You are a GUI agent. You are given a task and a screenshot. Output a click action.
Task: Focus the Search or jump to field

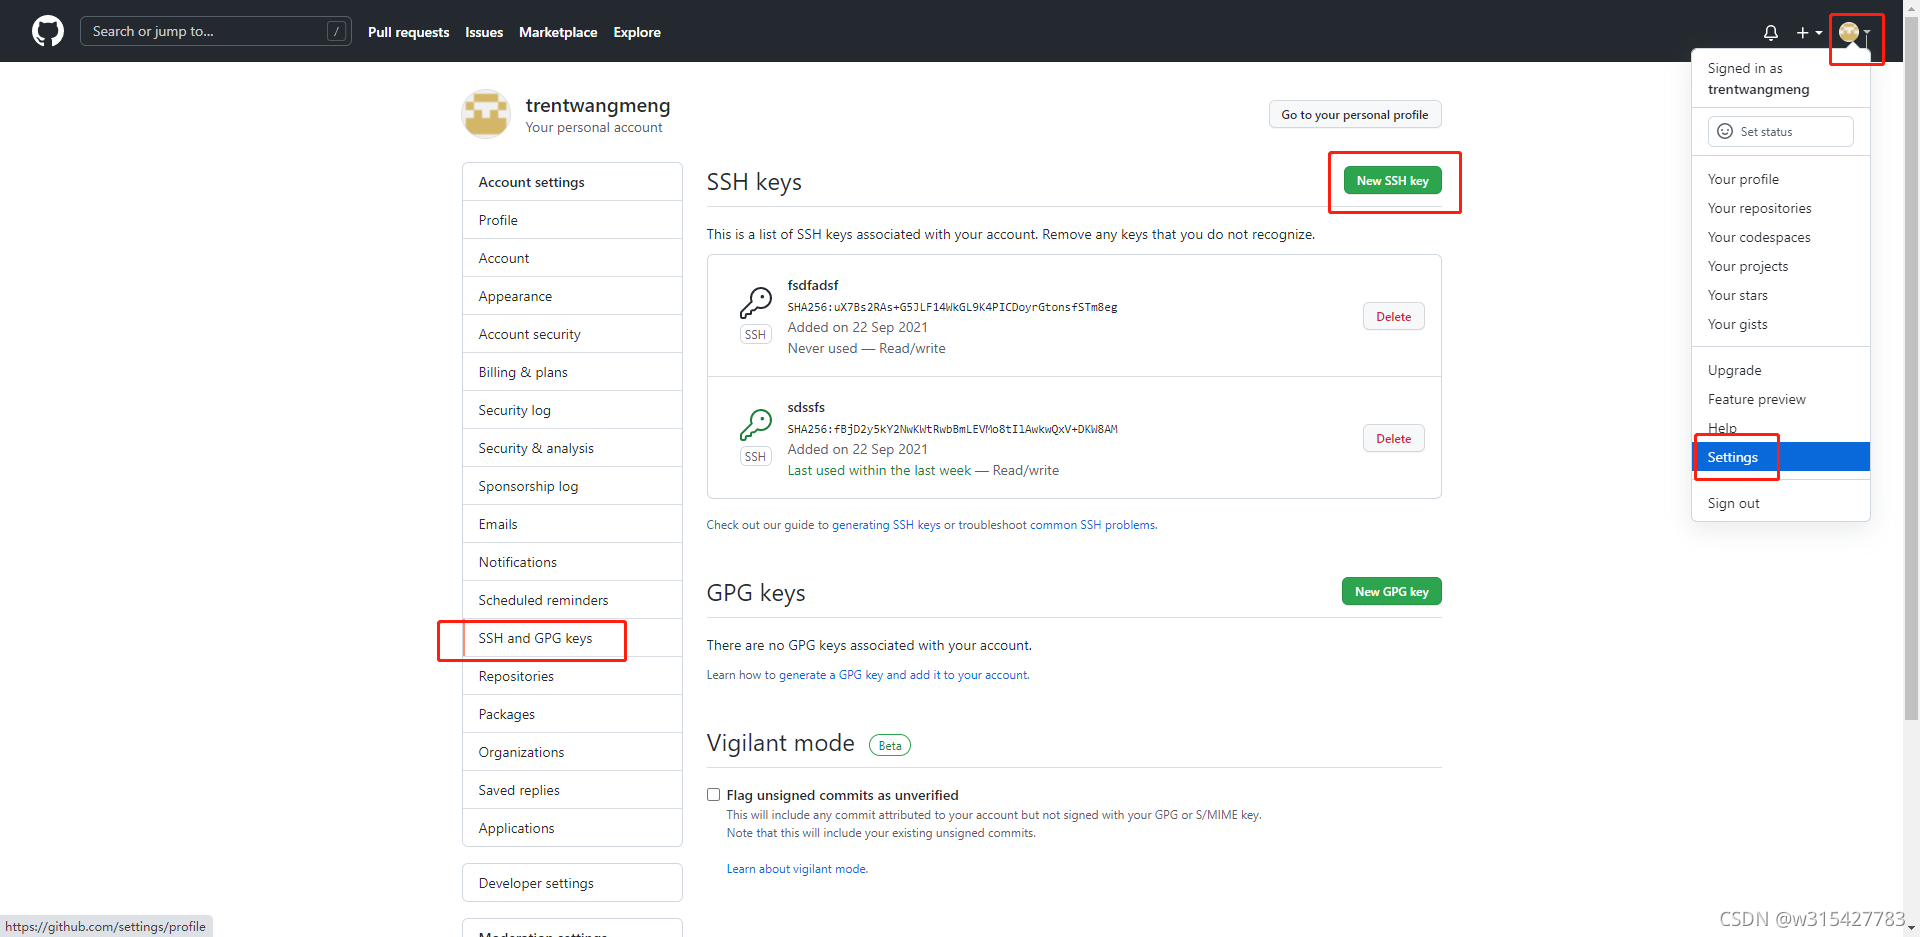pos(215,31)
